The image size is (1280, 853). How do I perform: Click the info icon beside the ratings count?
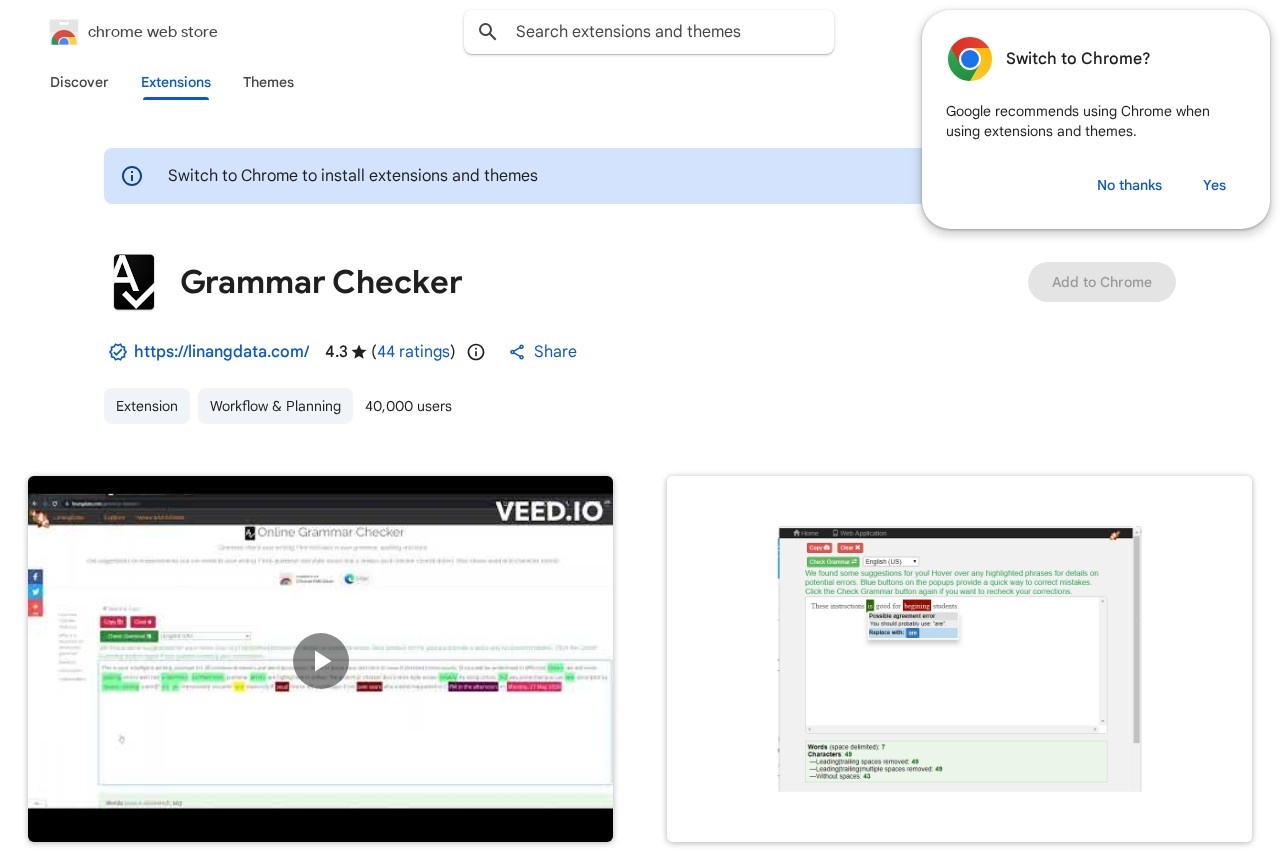(x=475, y=352)
